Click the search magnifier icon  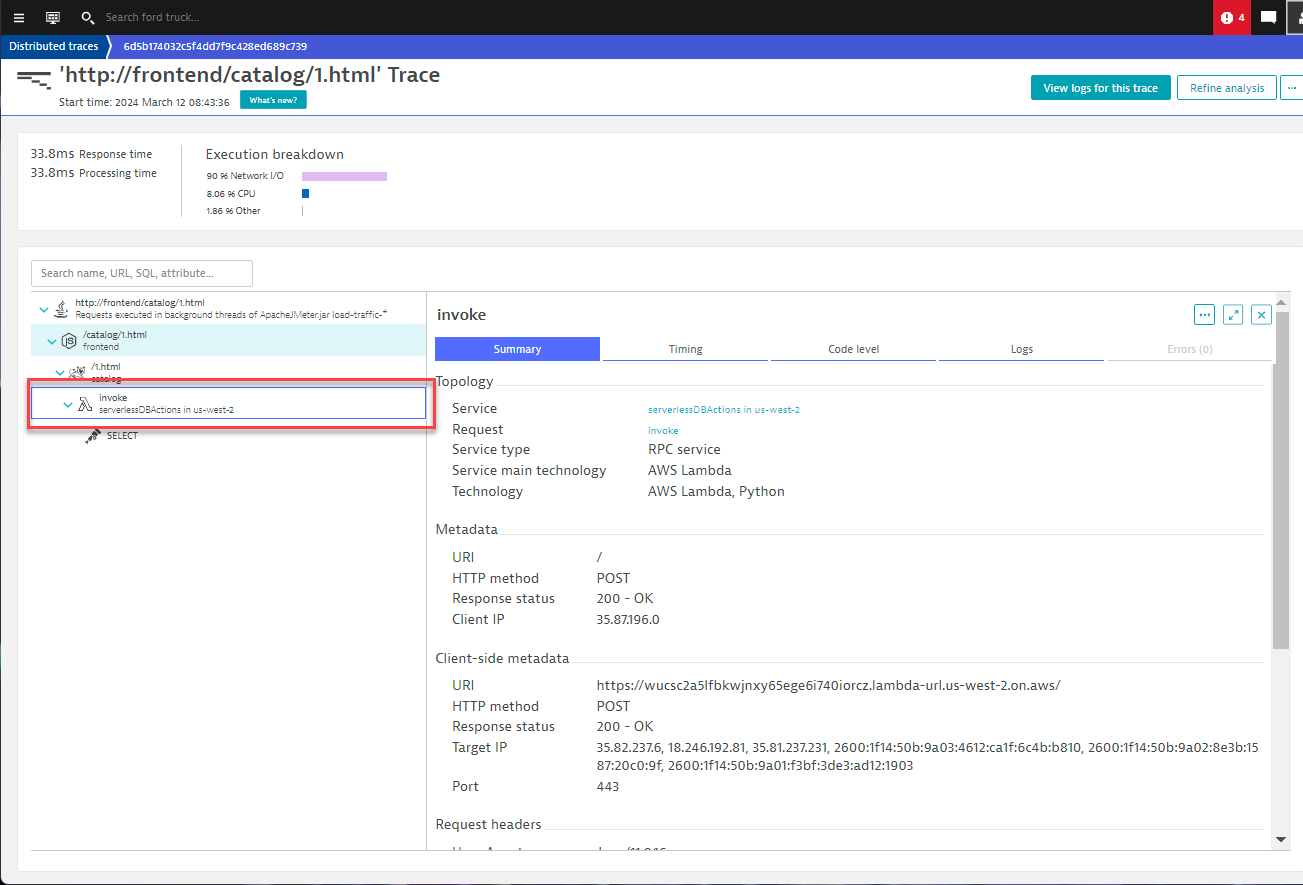(88, 17)
